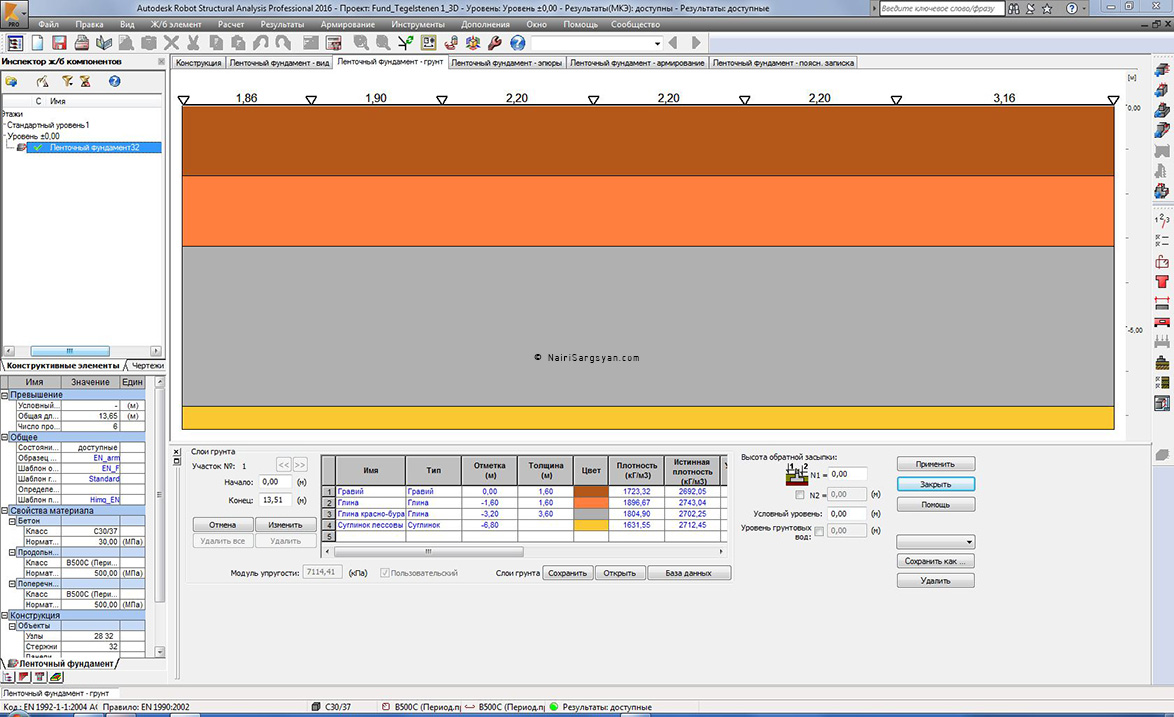Click the Закрыть button

[x=936, y=484]
